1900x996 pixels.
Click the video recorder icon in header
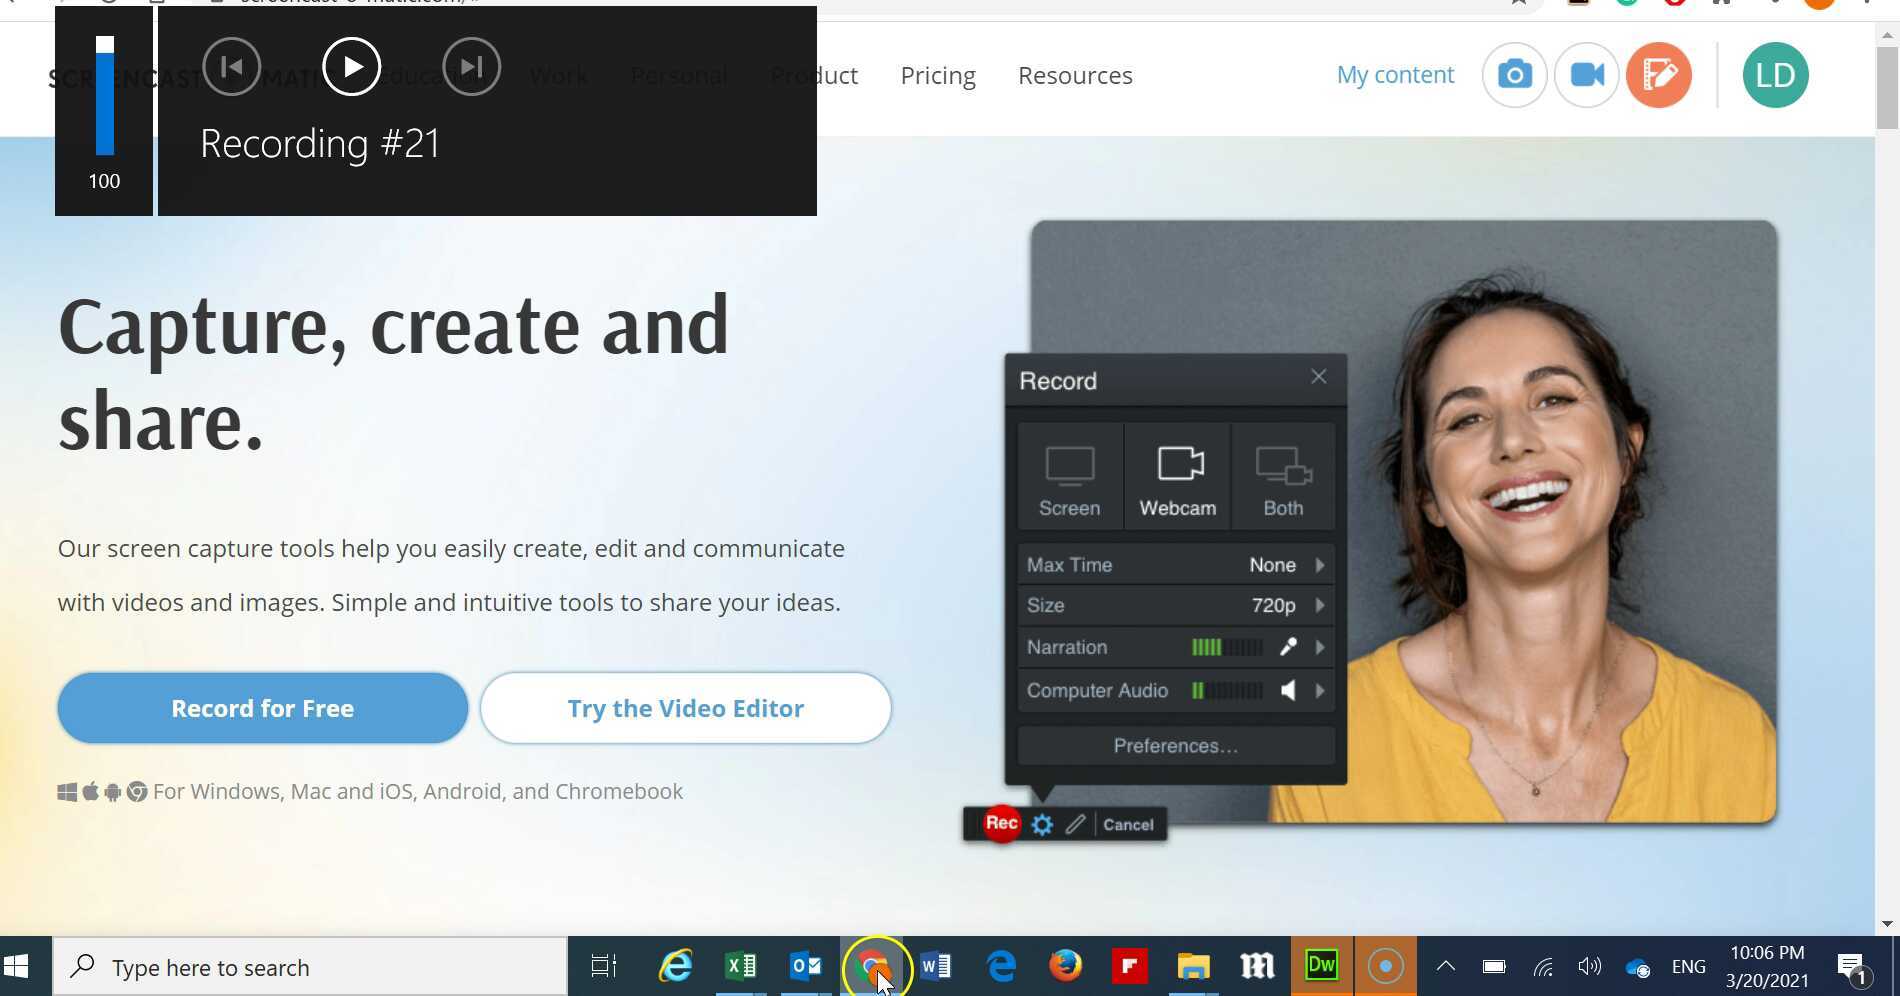click(x=1586, y=75)
